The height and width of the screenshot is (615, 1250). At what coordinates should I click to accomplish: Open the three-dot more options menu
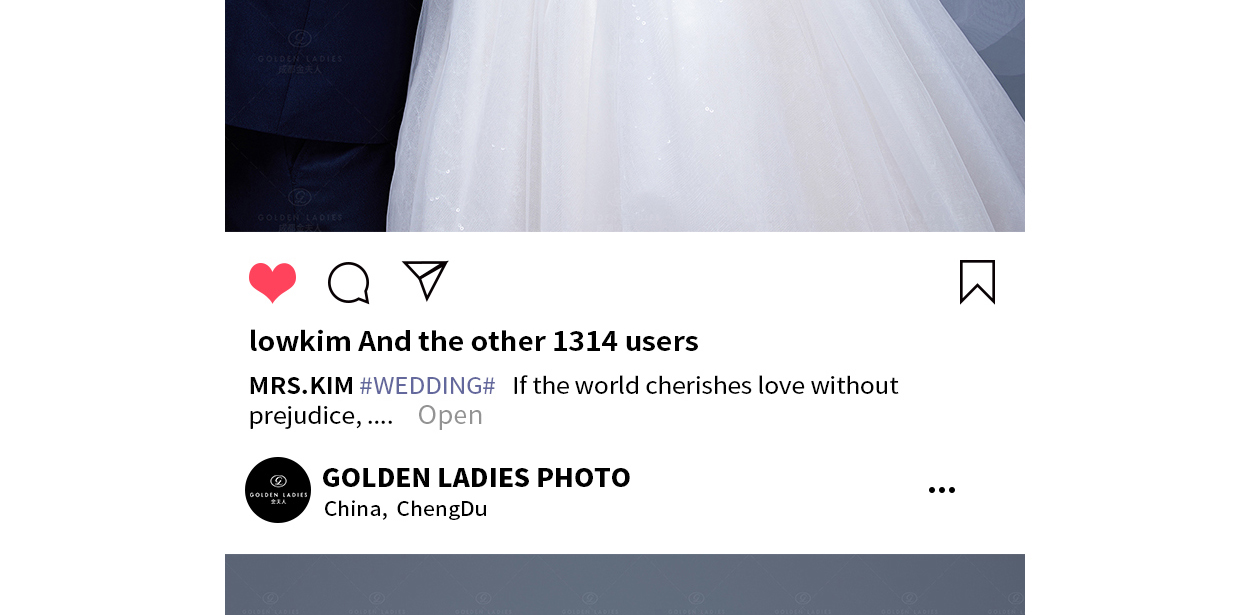point(941,490)
